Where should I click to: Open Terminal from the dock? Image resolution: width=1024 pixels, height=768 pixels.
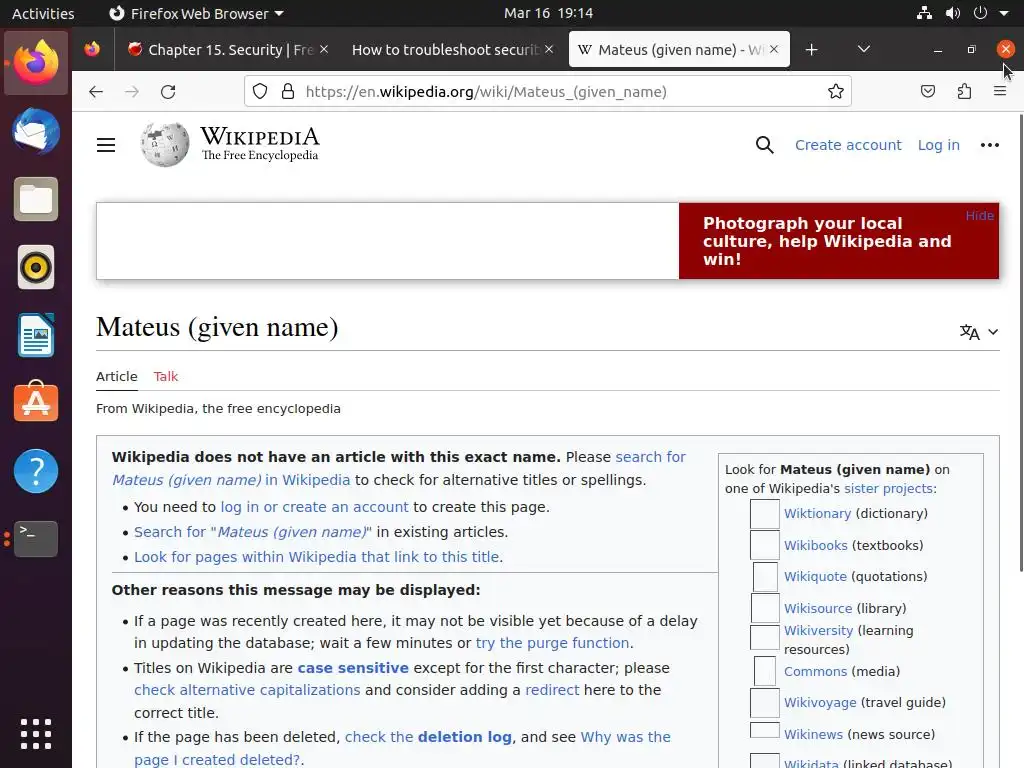coord(36,539)
